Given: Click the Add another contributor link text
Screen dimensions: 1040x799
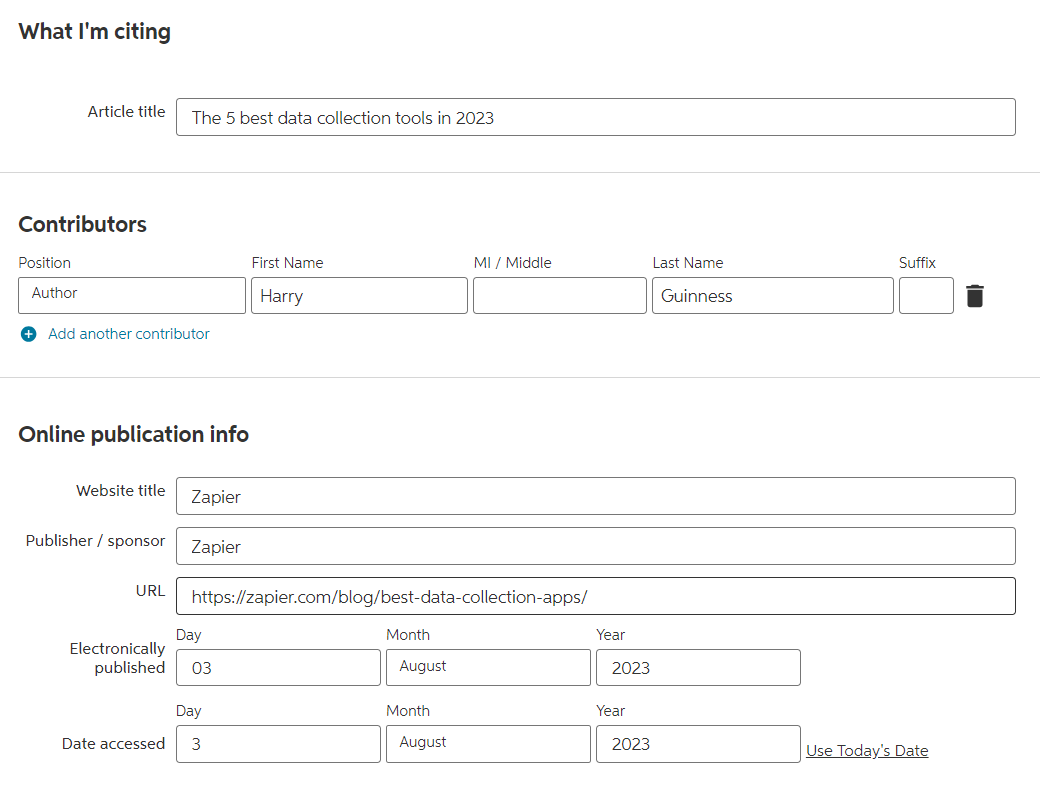Looking at the screenshot, I should tap(129, 334).
